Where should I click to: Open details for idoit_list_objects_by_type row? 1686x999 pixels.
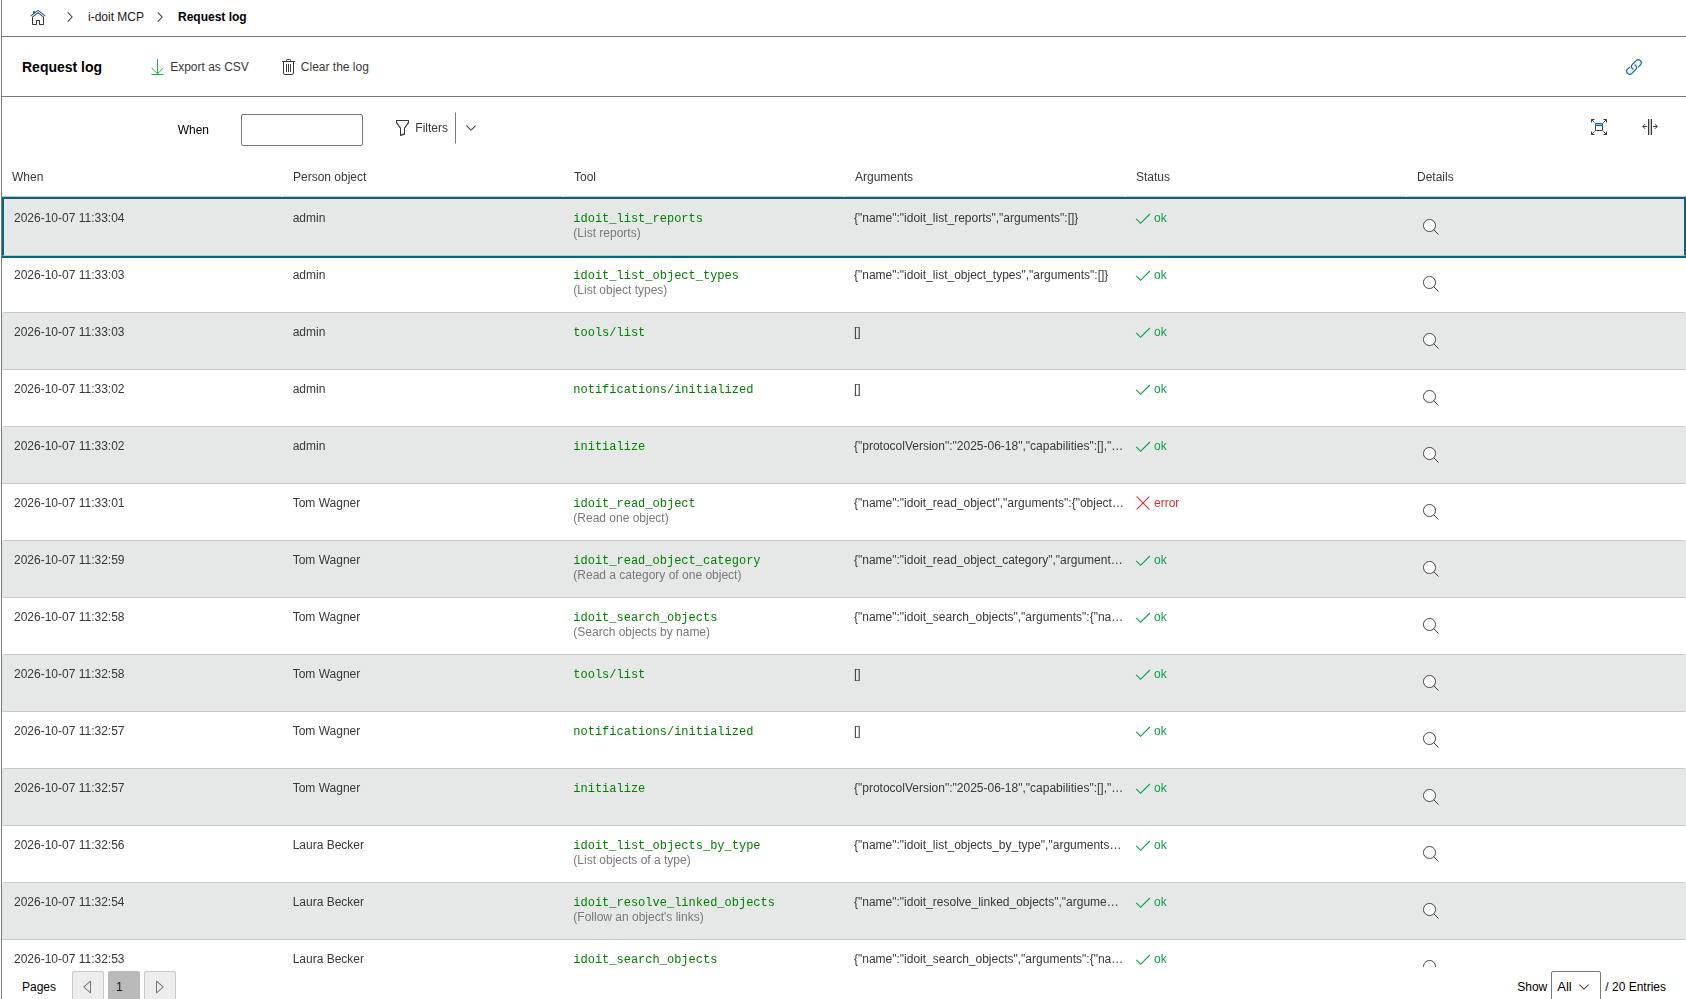[1431, 854]
